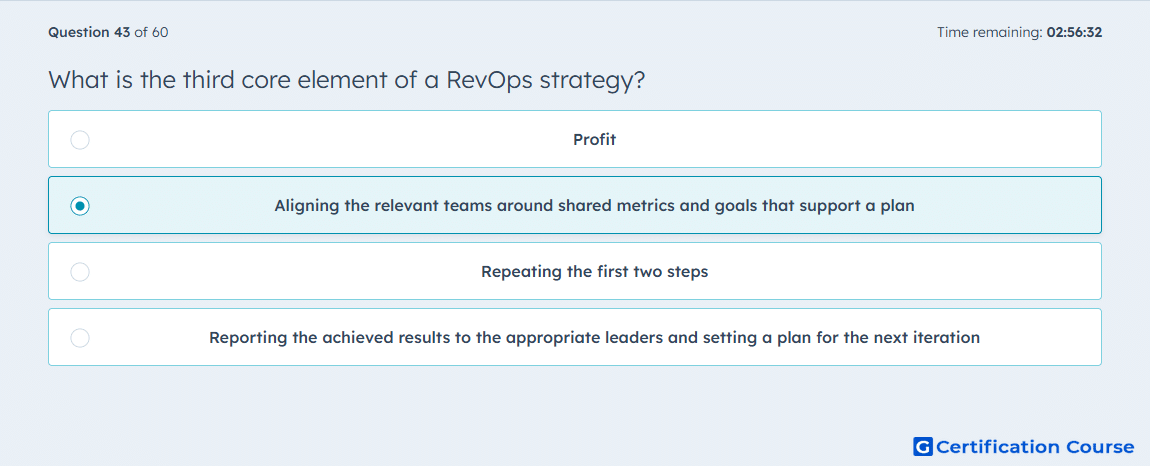
Task: Click the "Repeating the first two steps" label
Action: tap(594, 272)
